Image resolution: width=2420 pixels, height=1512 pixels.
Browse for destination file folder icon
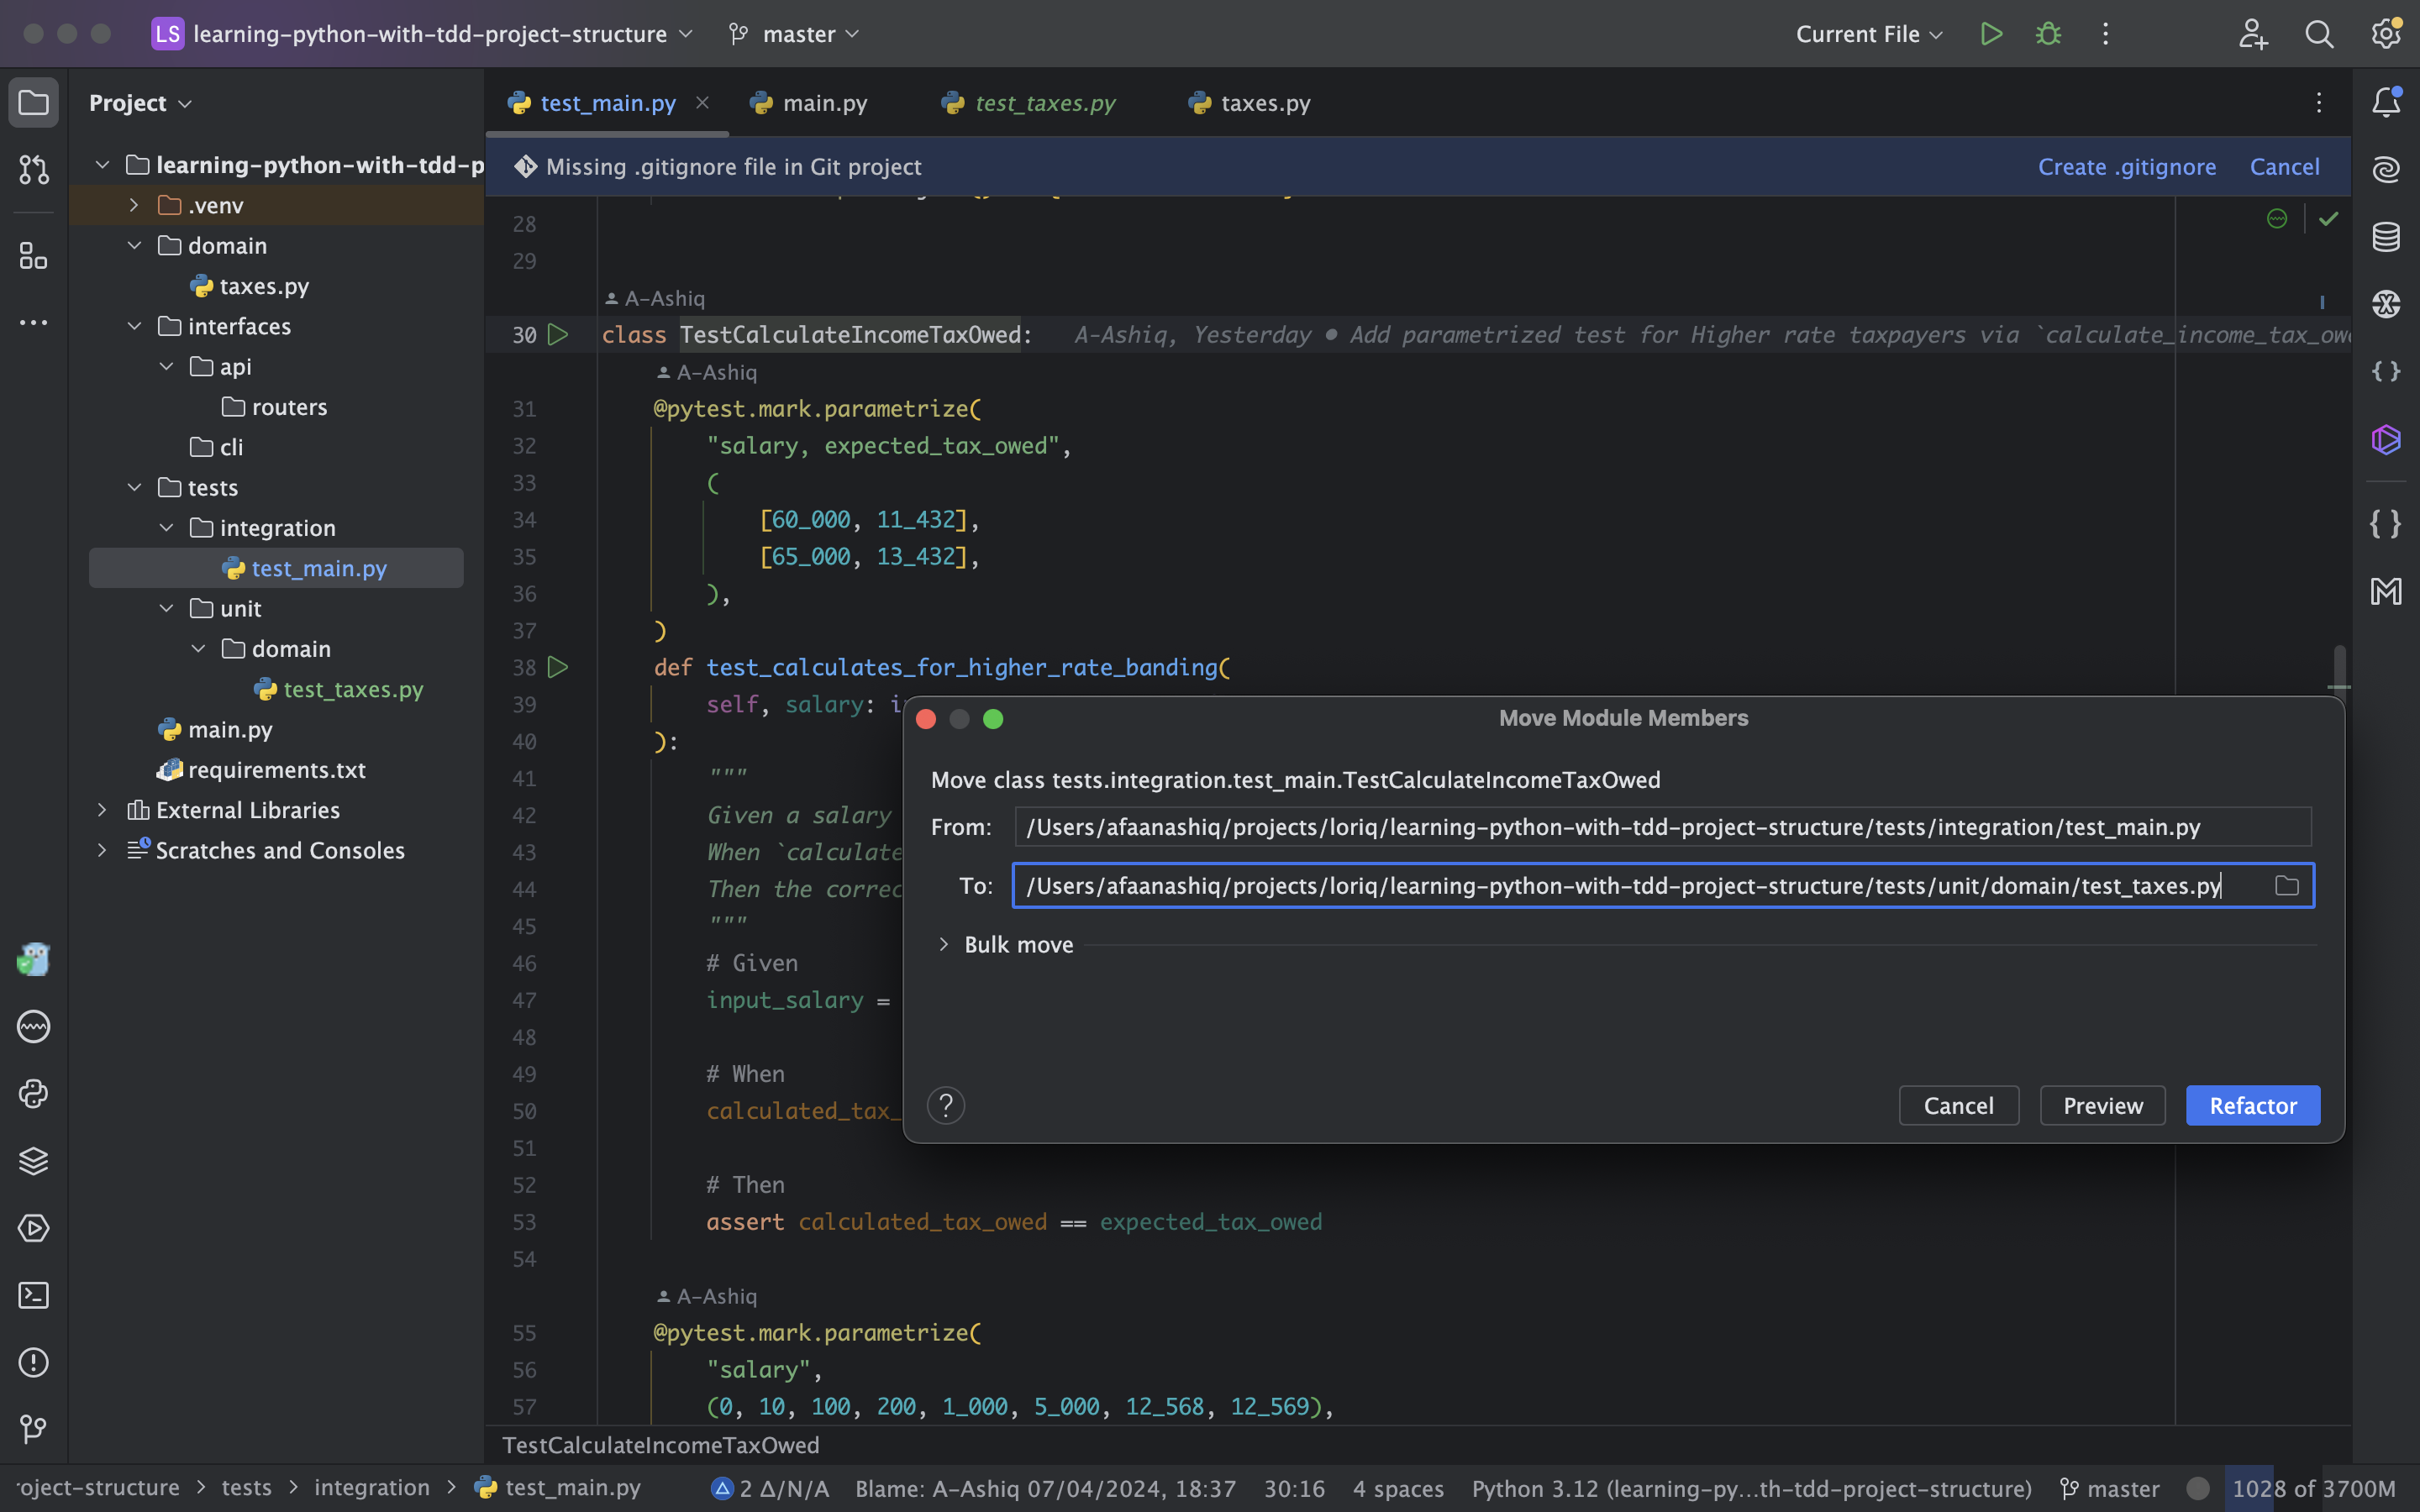coord(2286,886)
